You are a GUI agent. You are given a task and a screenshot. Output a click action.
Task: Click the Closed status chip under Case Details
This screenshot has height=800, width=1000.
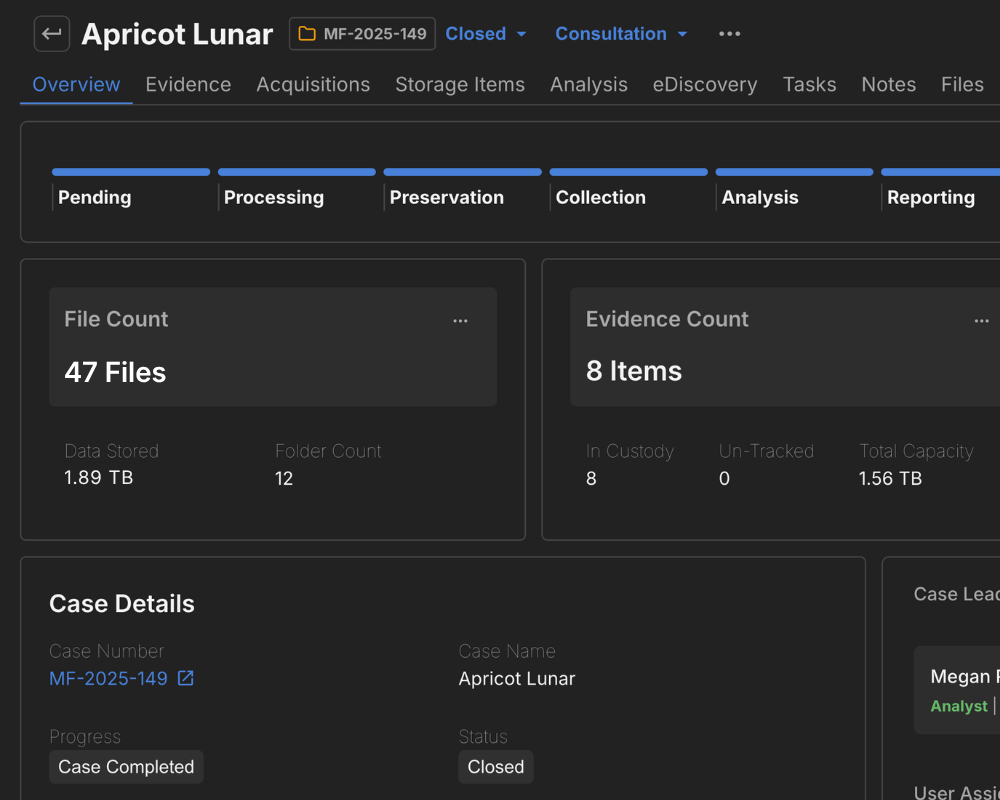(x=496, y=767)
